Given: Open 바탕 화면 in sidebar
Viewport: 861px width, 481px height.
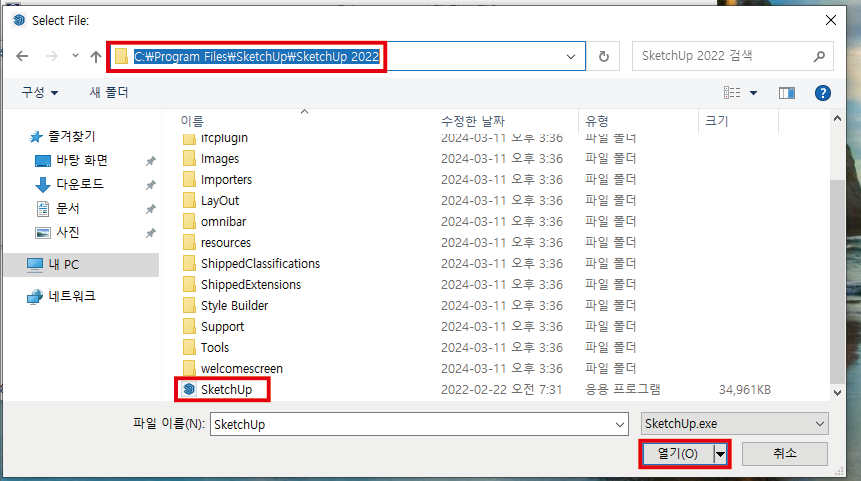Looking at the screenshot, I should pos(81,160).
